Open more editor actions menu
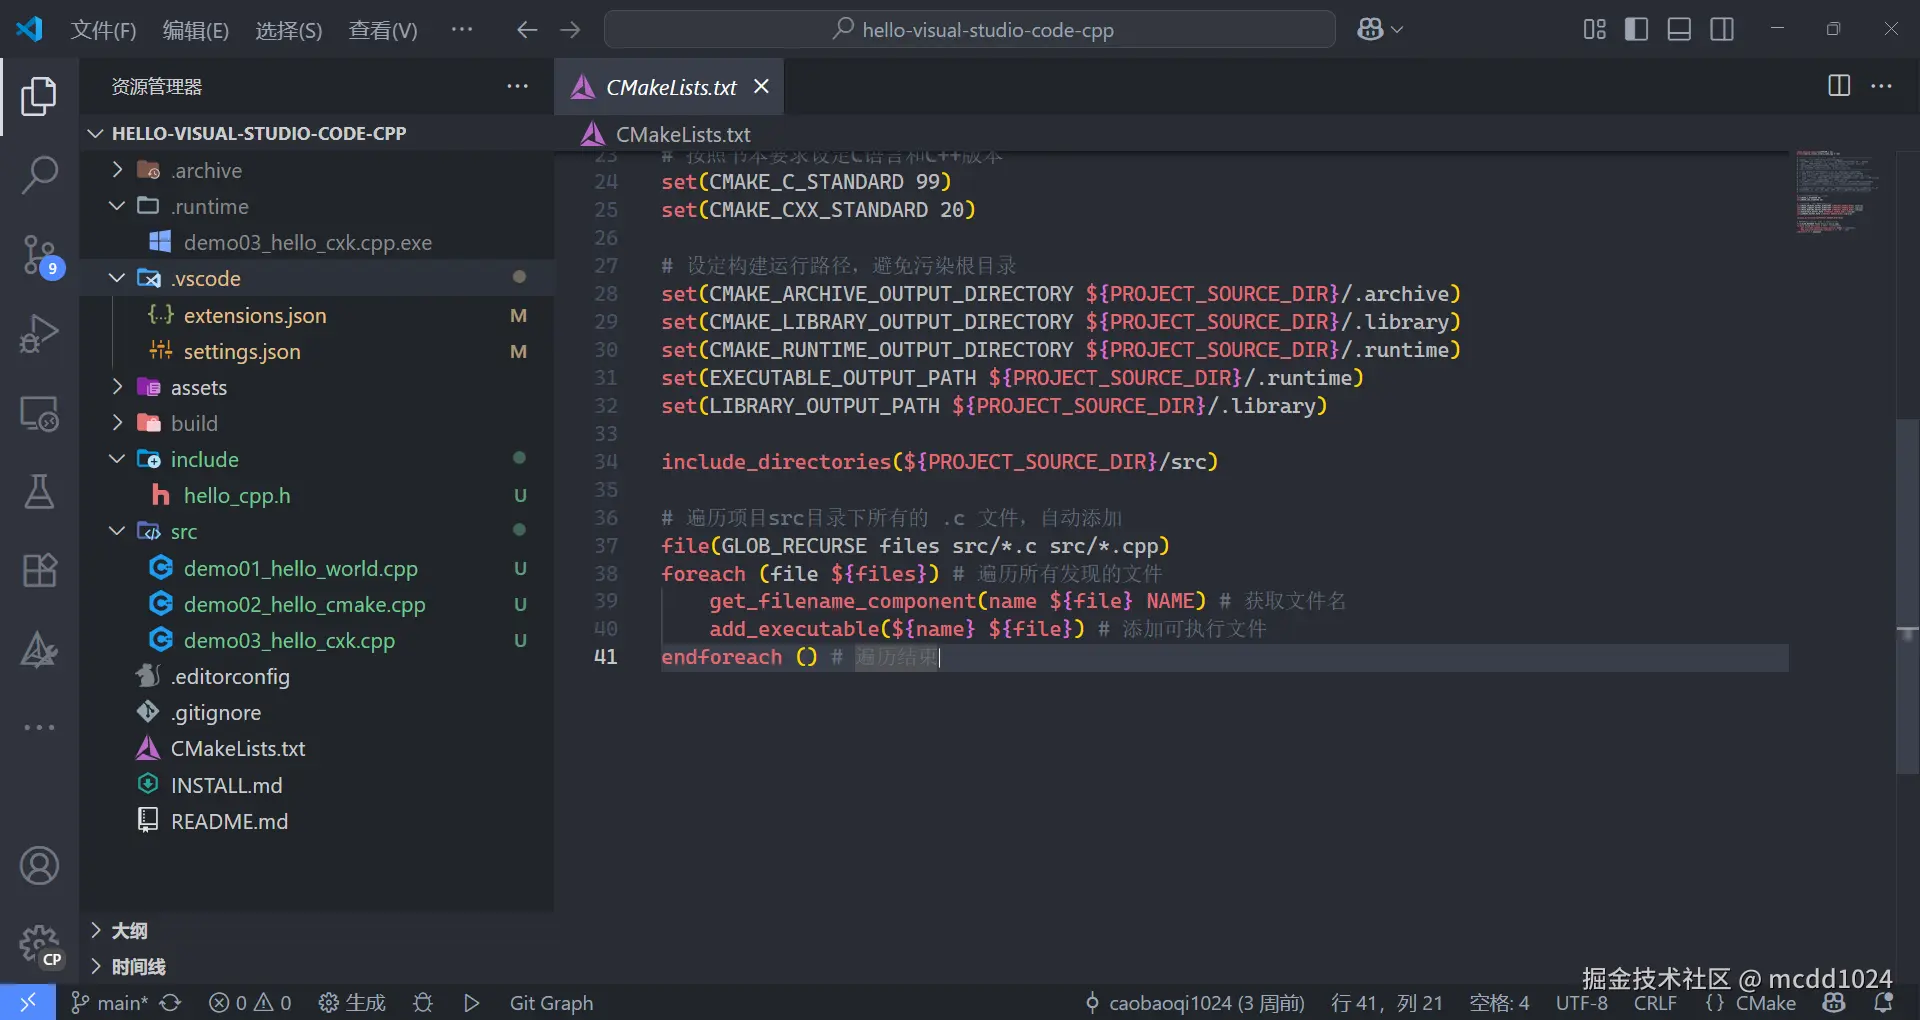This screenshot has height=1020, width=1920. click(x=1881, y=86)
